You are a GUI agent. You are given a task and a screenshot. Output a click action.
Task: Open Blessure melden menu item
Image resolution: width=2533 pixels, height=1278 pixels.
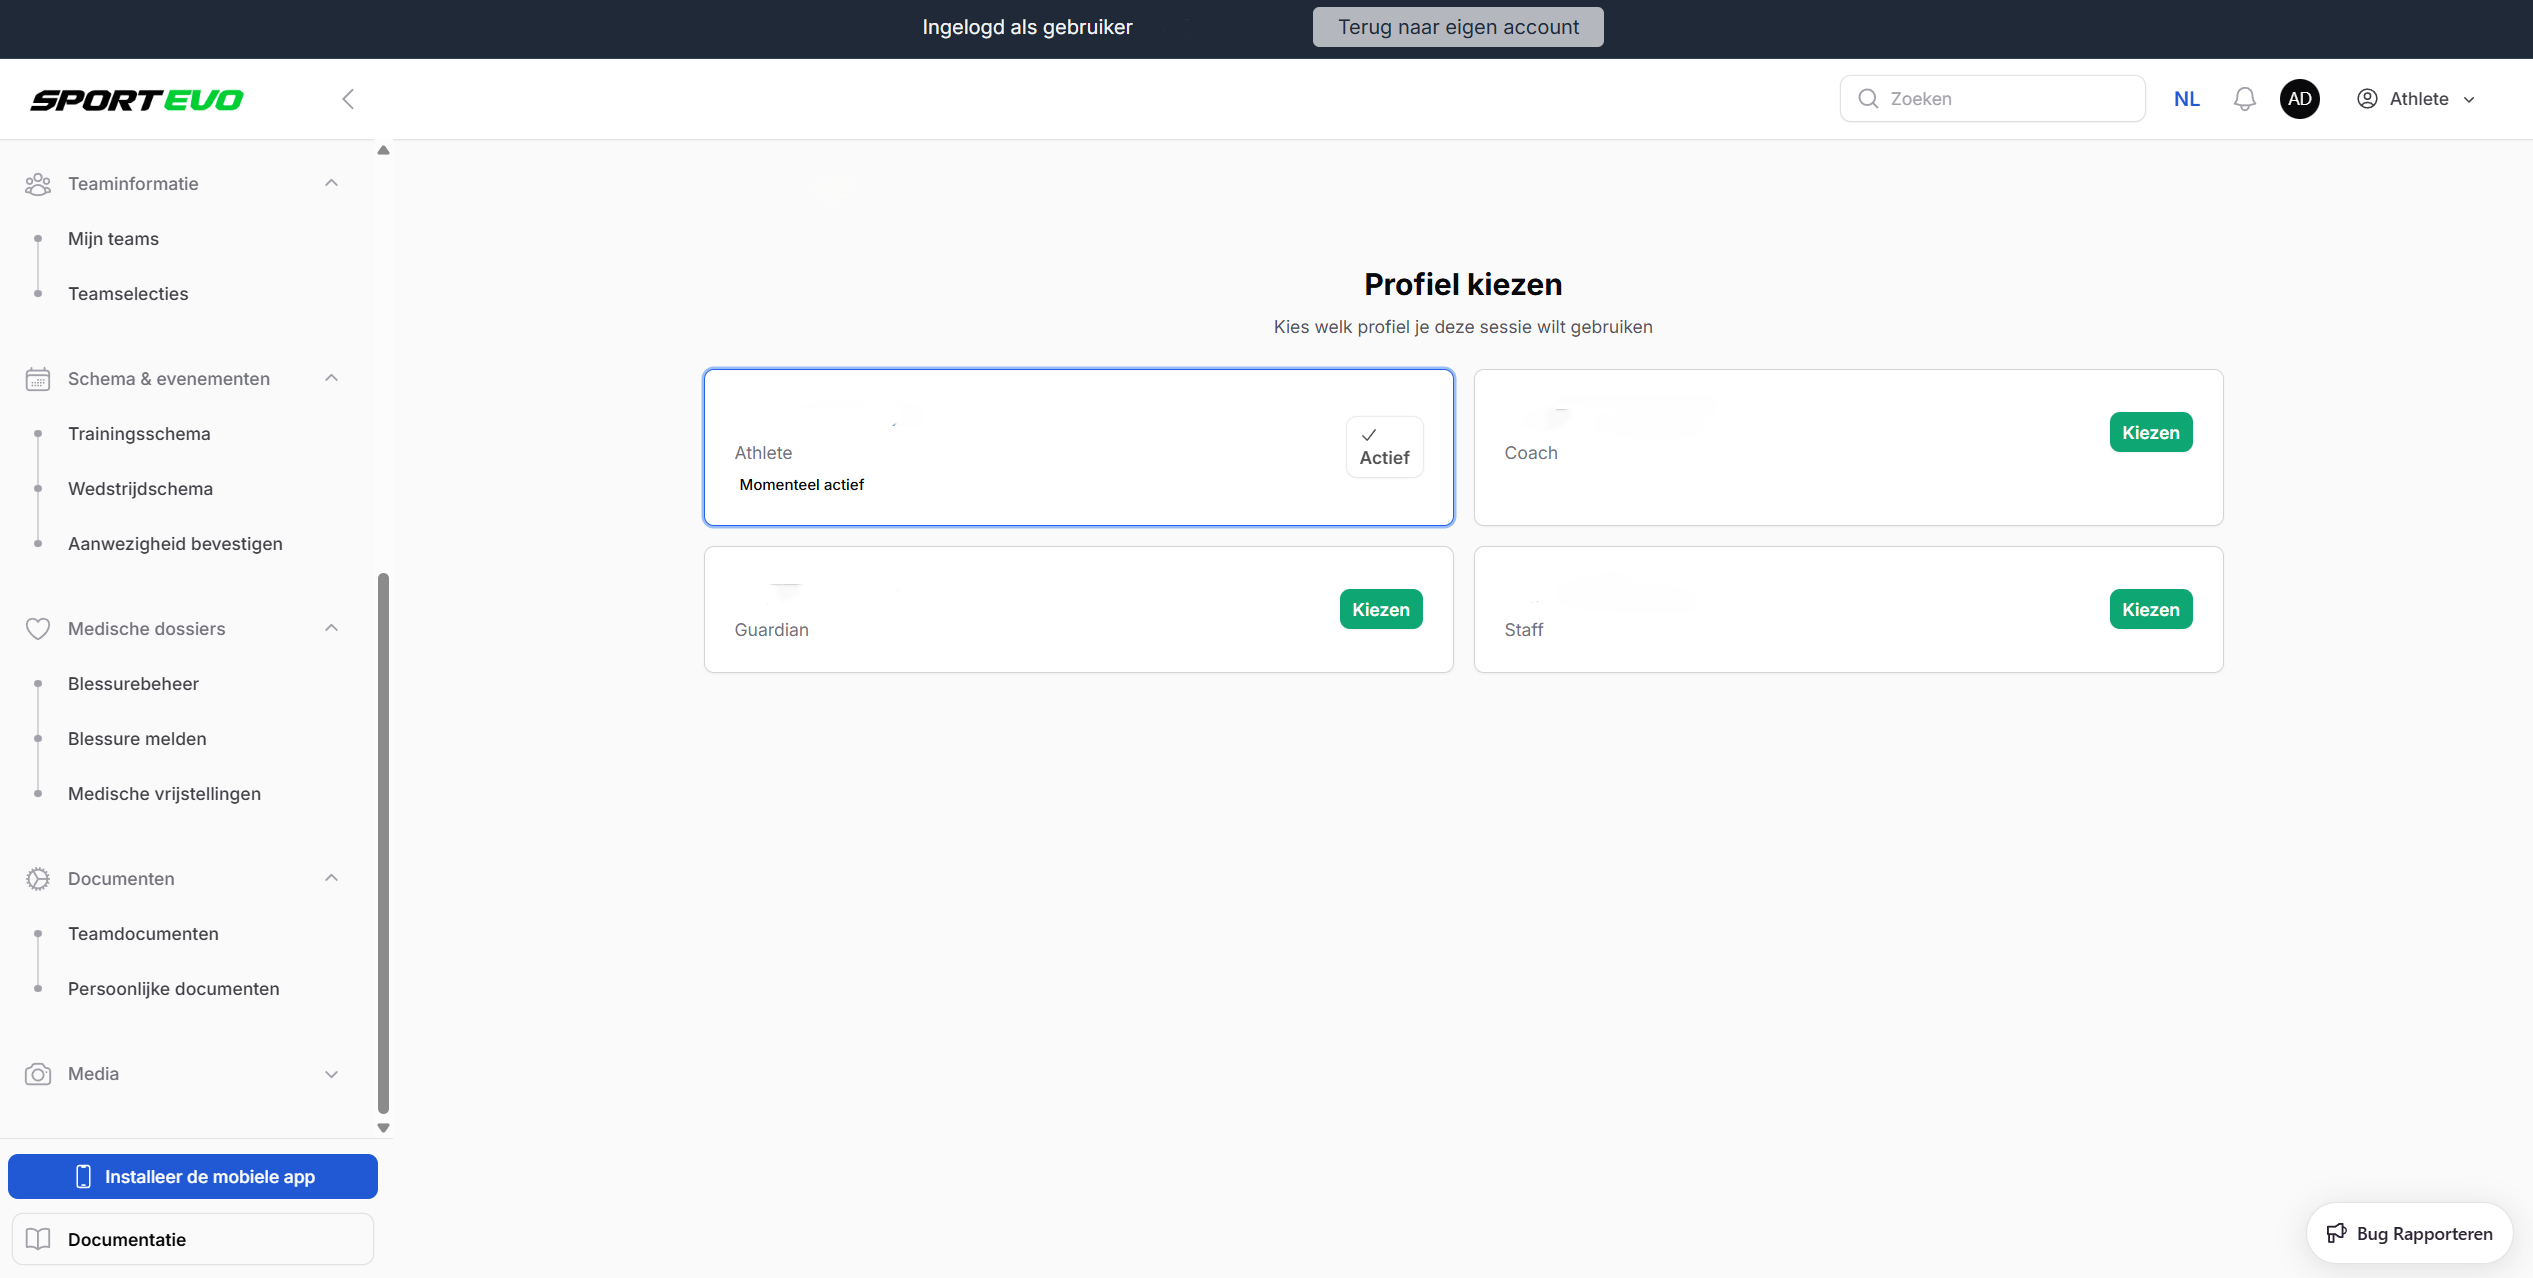click(137, 739)
